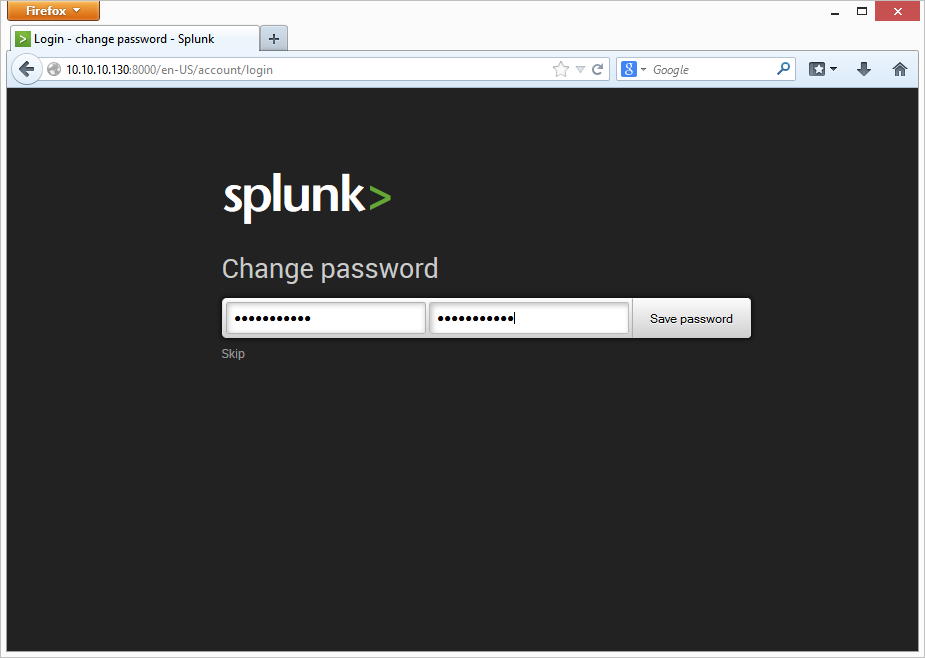Open the downloads arrow icon
The width and height of the screenshot is (925, 658).
[864, 70]
